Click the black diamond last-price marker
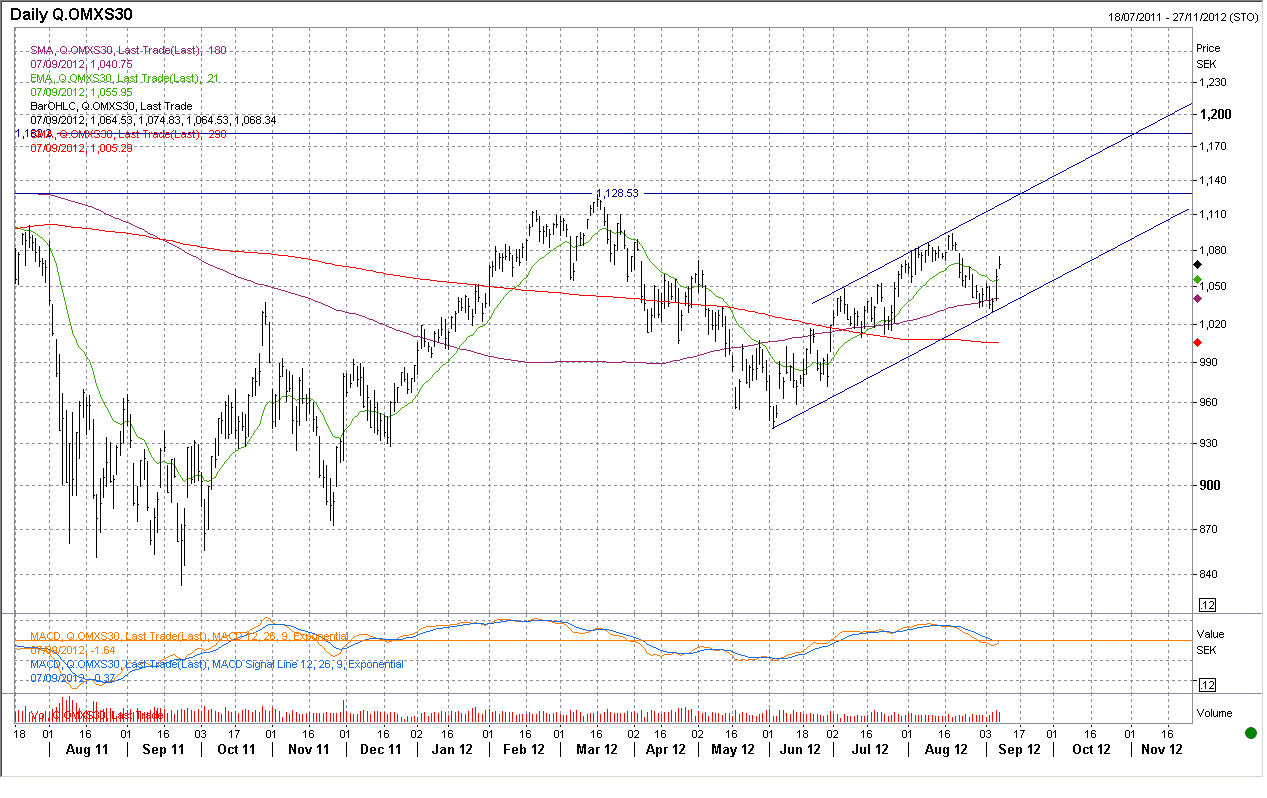The width and height of the screenshot is (1267, 798). 1198,262
